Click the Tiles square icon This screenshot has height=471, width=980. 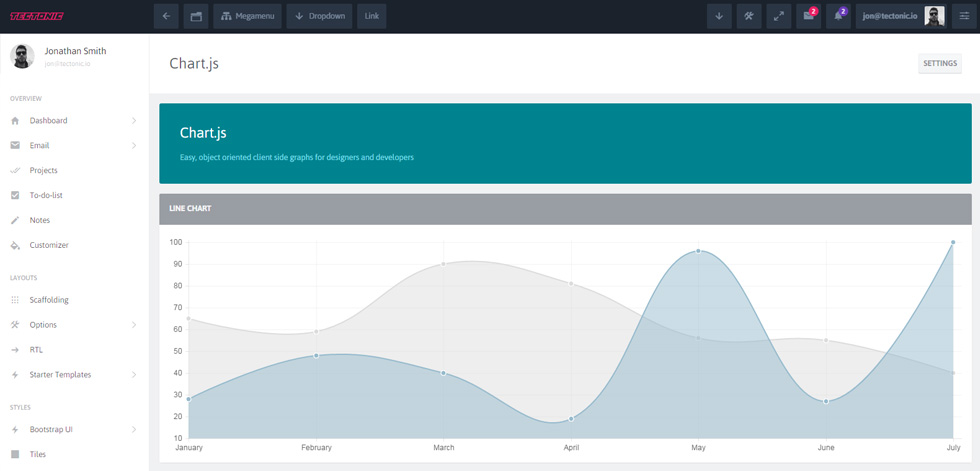click(x=15, y=454)
